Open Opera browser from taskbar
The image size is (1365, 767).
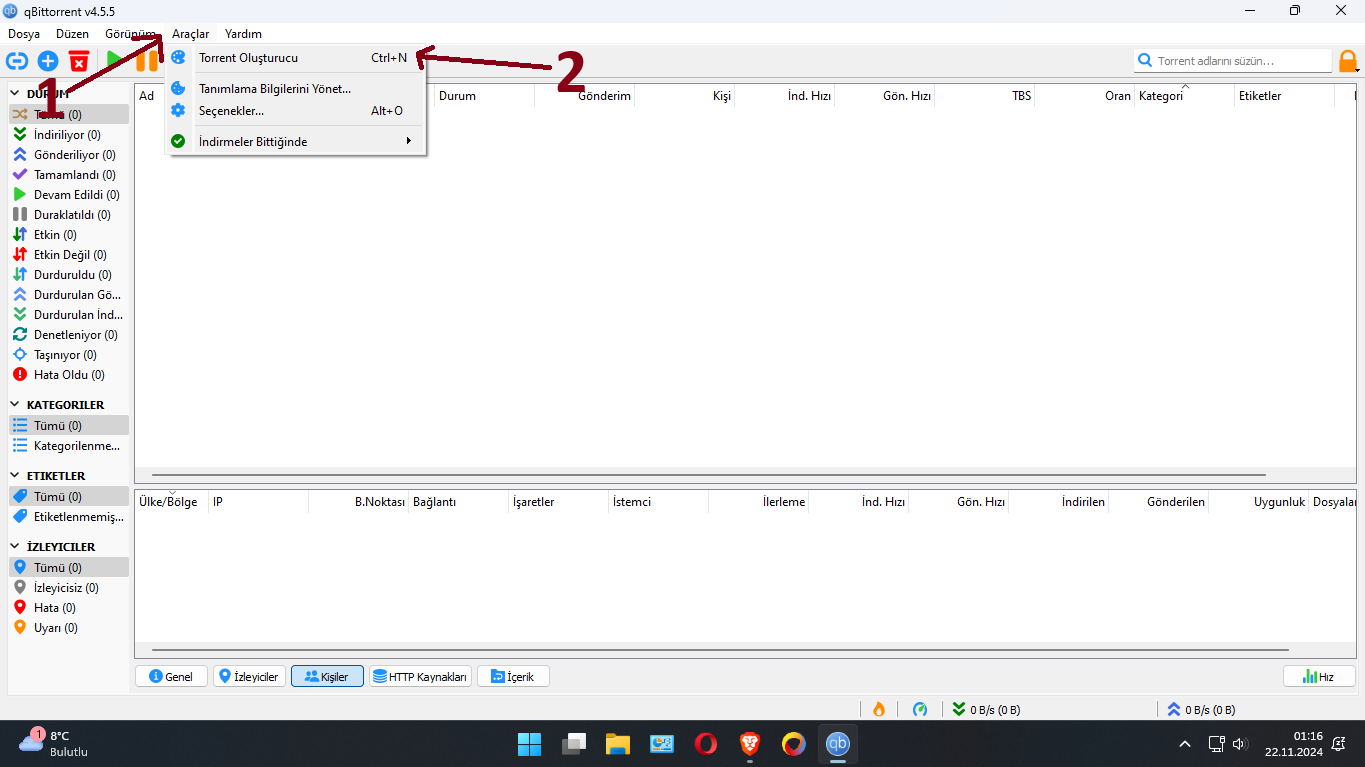pos(705,744)
